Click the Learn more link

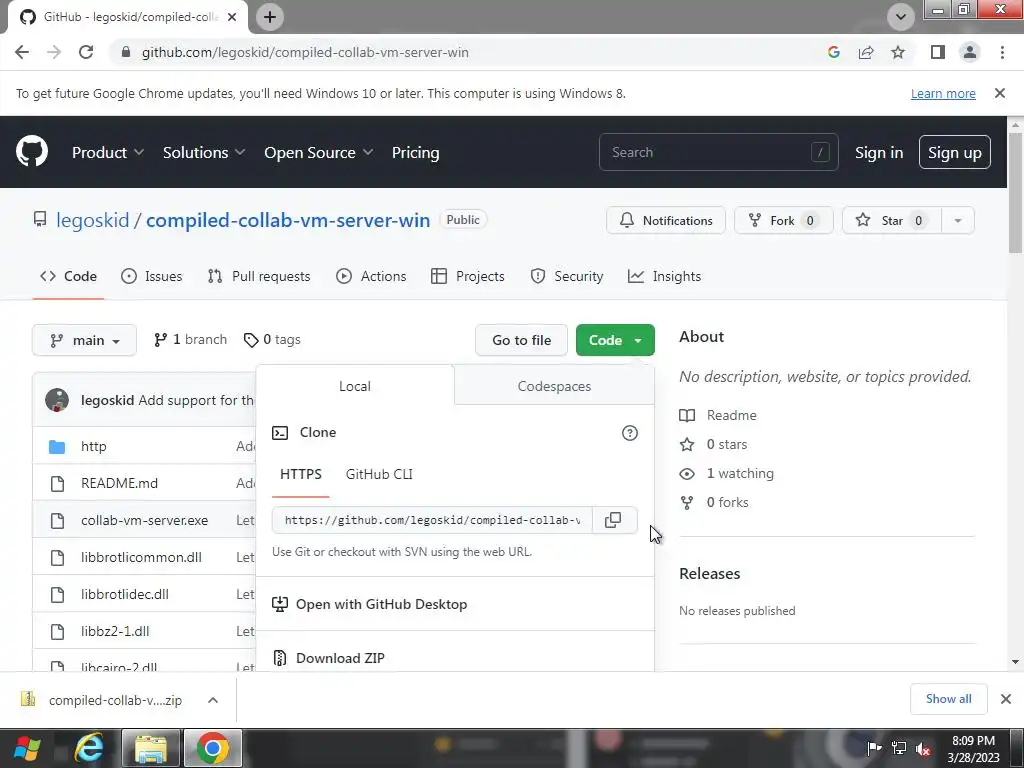[943, 93]
